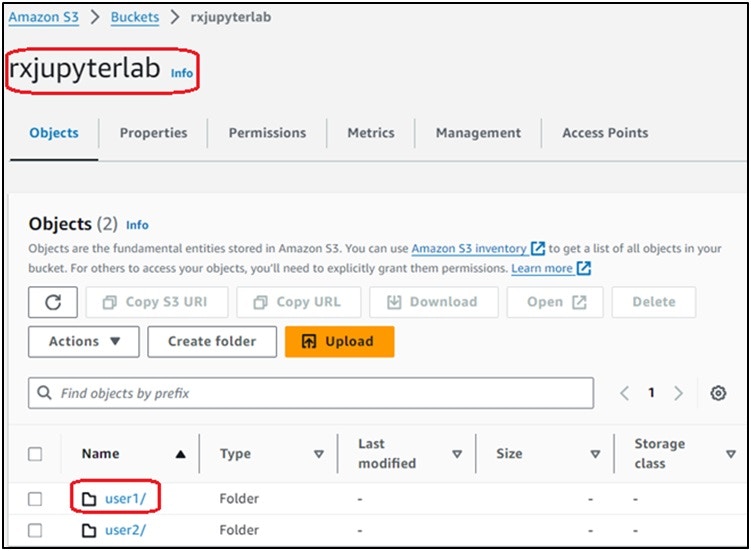Sort by Storage class column arrow
Screen dimensions: 751x551
[731, 454]
